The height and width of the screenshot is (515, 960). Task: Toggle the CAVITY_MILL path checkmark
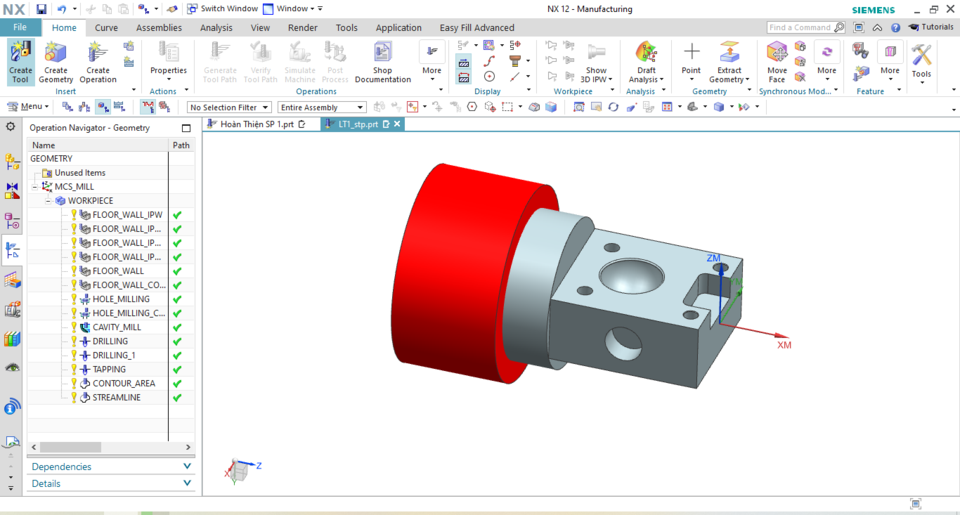[178, 328]
